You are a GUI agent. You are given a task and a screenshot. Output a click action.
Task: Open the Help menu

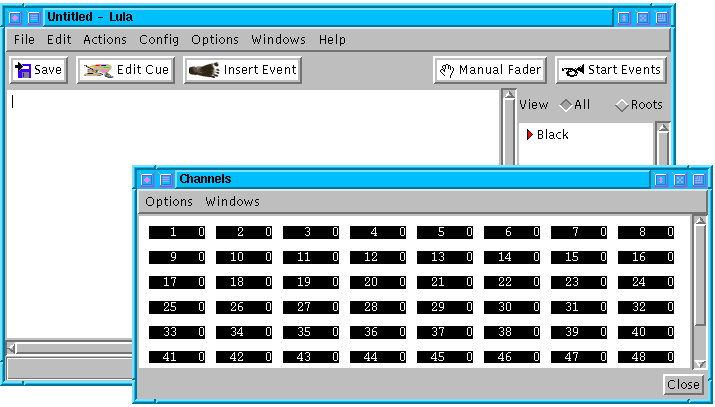coord(332,40)
